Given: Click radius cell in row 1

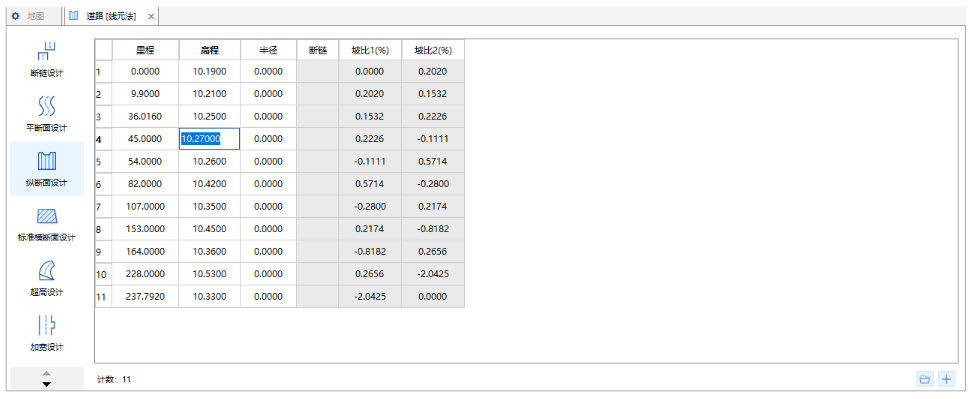Looking at the screenshot, I should pos(268,71).
